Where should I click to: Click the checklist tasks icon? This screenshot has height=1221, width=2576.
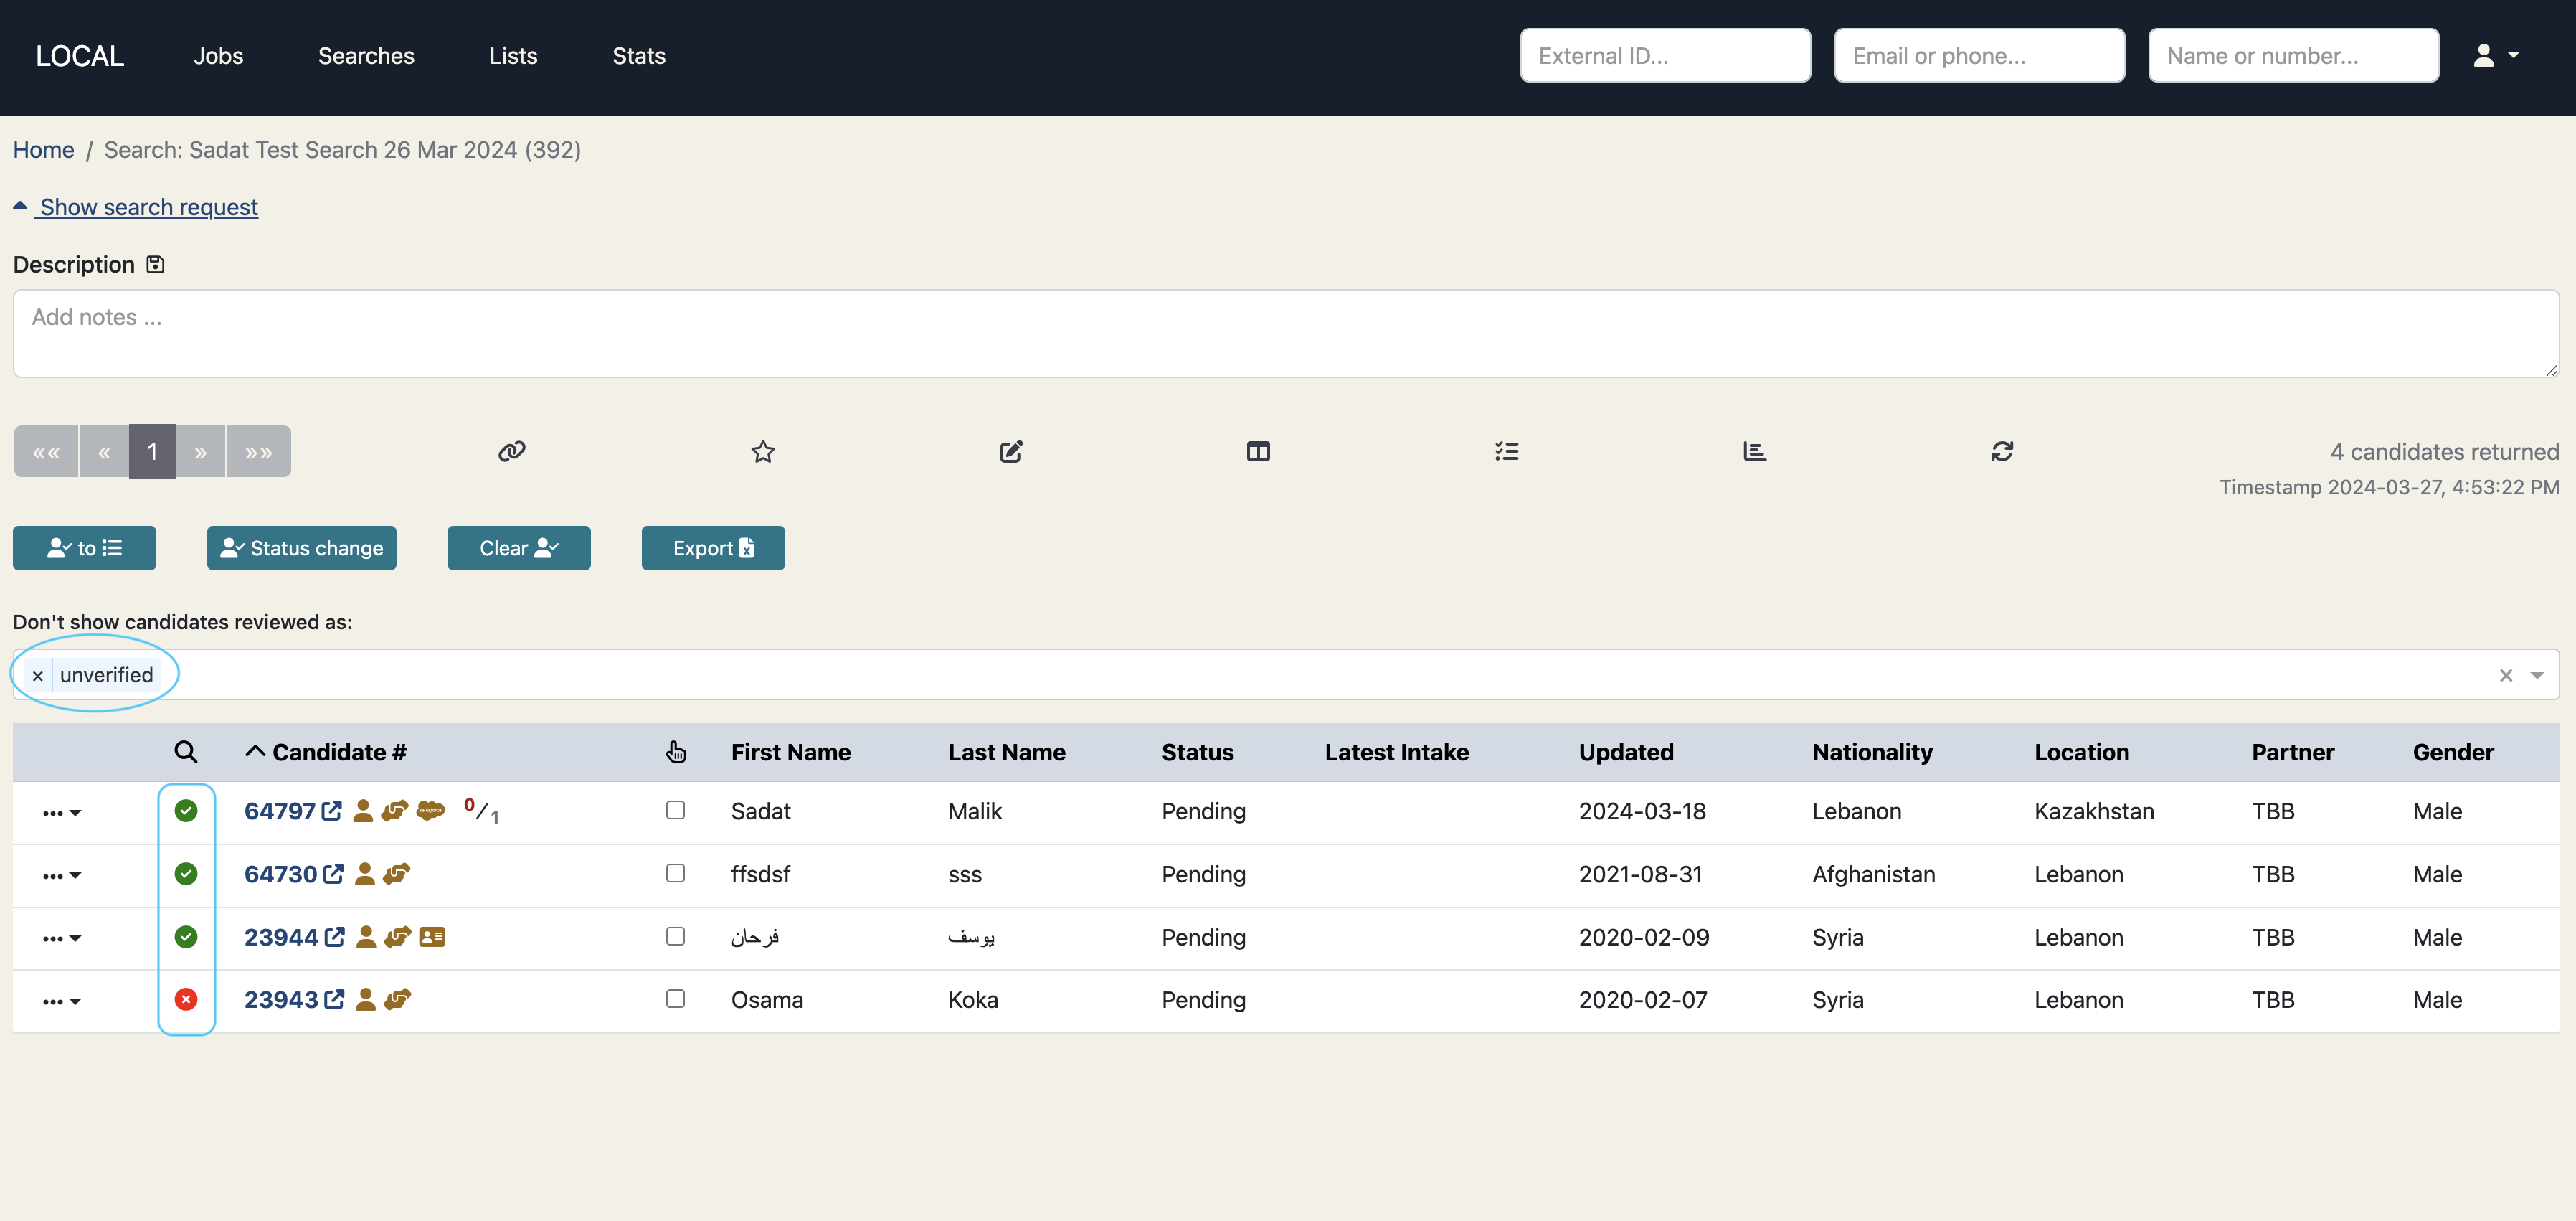click(1506, 451)
